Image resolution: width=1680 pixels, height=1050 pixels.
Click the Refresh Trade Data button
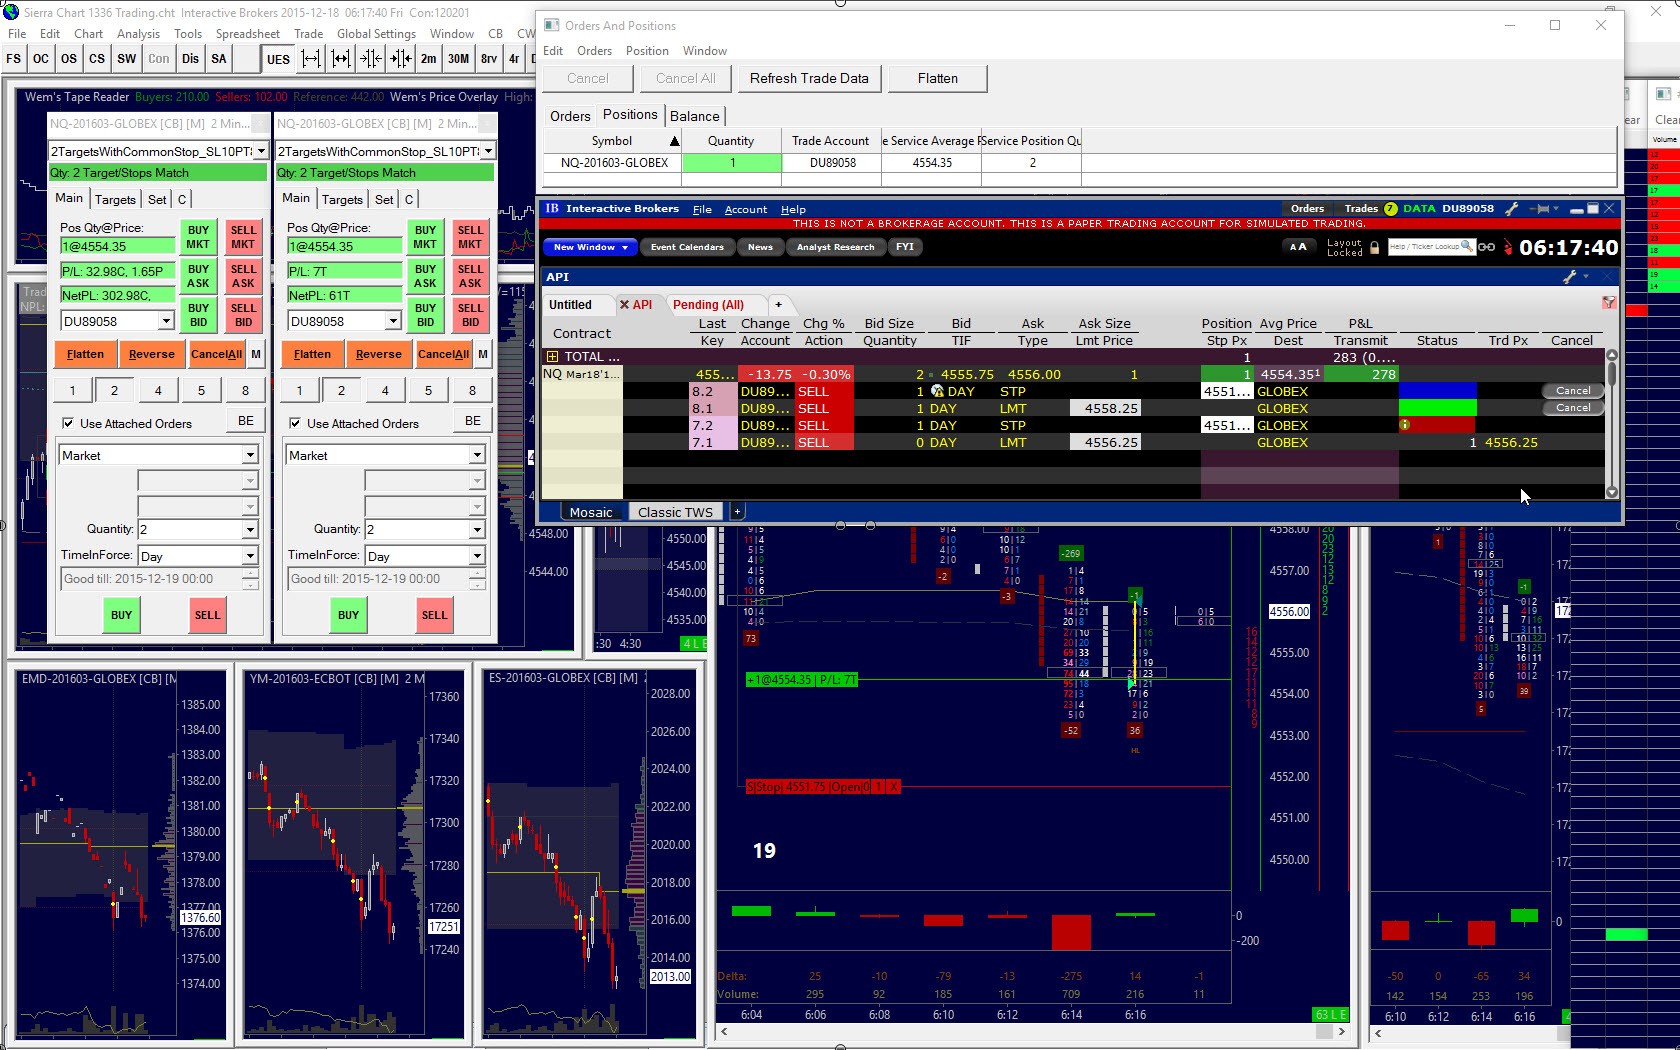(809, 78)
